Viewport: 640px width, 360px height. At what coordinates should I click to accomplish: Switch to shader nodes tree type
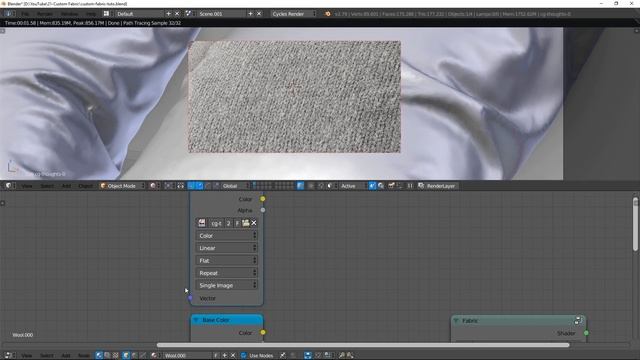pyautogui.click(x=99, y=356)
